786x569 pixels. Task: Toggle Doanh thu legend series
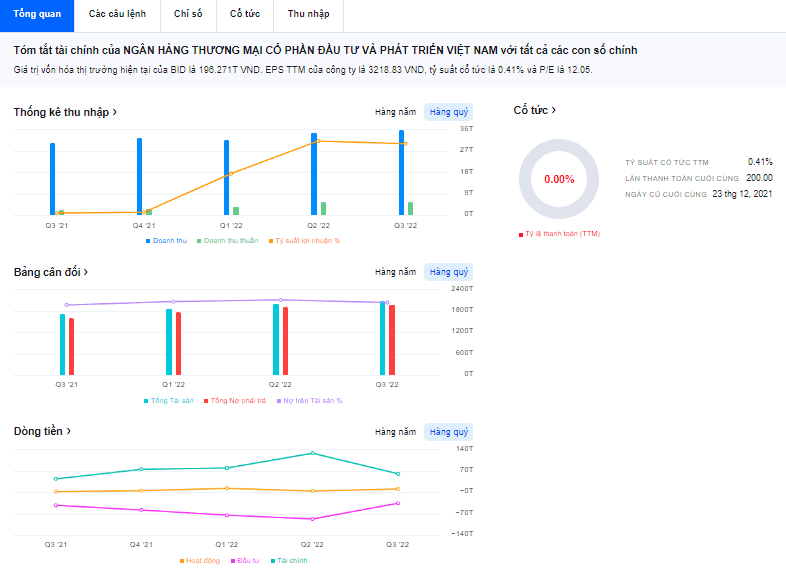(166, 241)
